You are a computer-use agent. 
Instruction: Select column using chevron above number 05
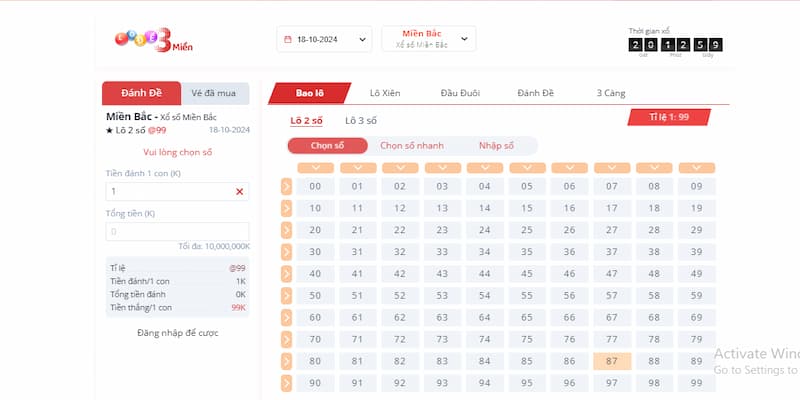[527, 167]
